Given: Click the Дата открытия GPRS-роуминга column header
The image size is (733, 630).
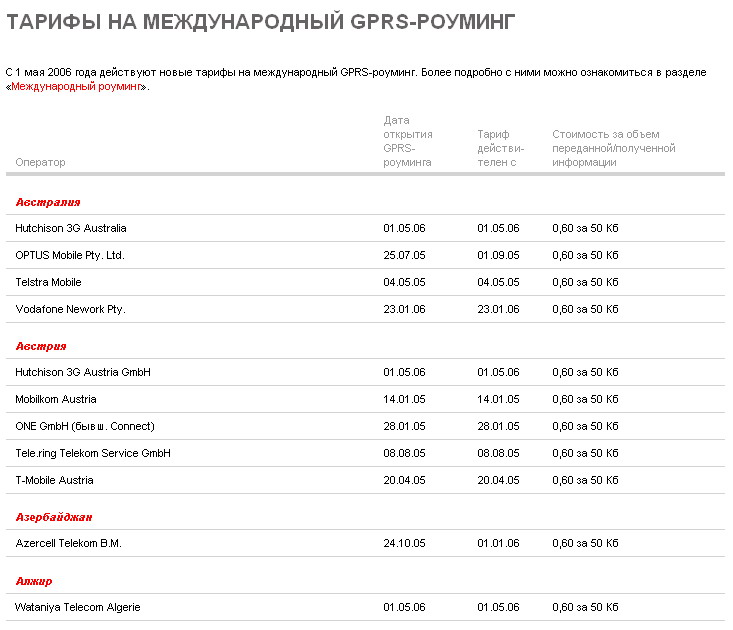Looking at the screenshot, I should [x=408, y=141].
